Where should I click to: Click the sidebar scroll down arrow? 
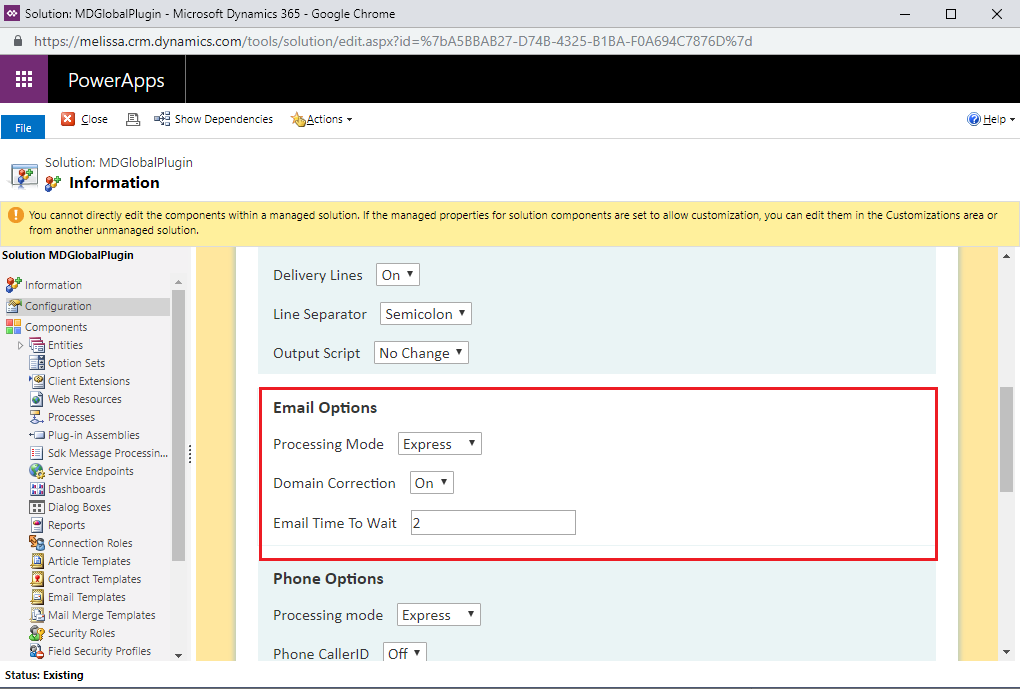click(178, 655)
